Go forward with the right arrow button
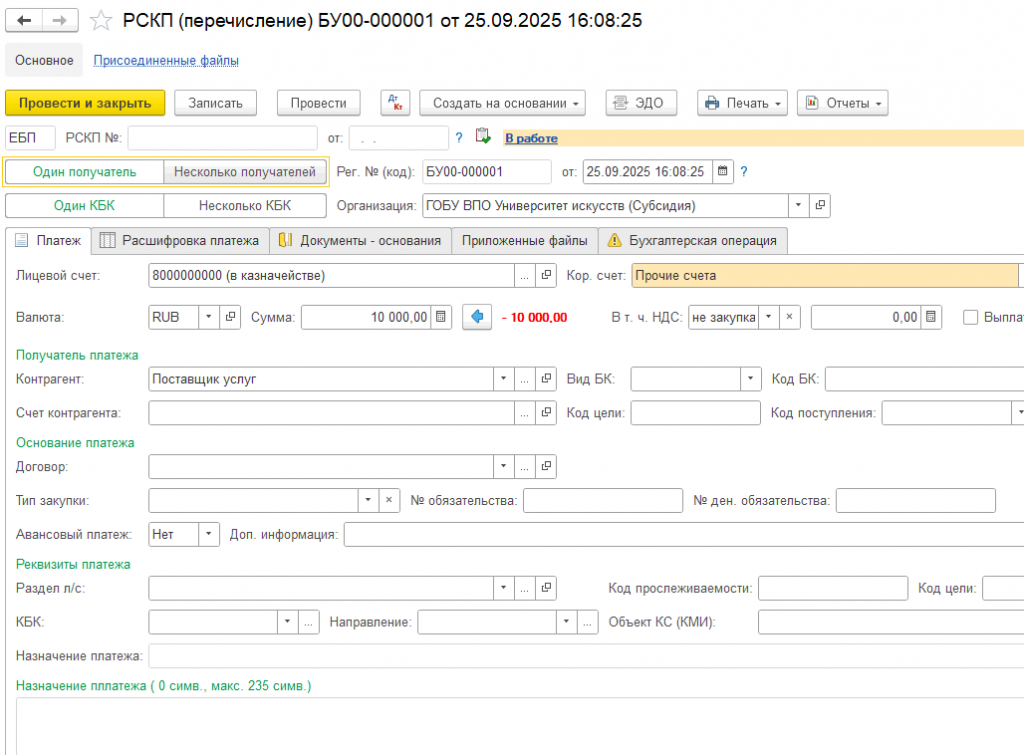Viewport: 1024px width, 755px height. [60, 20]
